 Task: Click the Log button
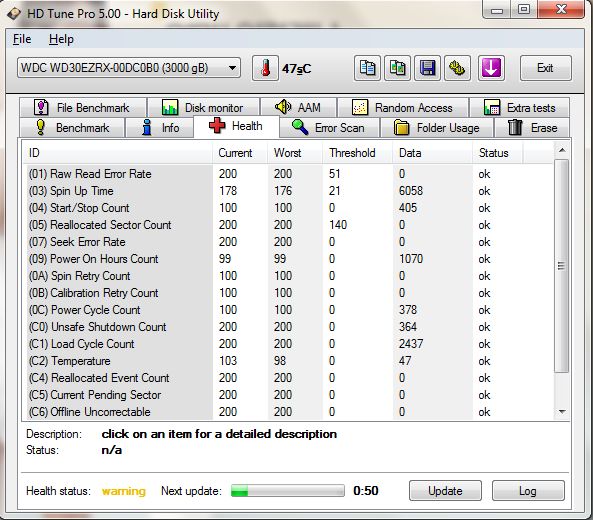pos(528,491)
